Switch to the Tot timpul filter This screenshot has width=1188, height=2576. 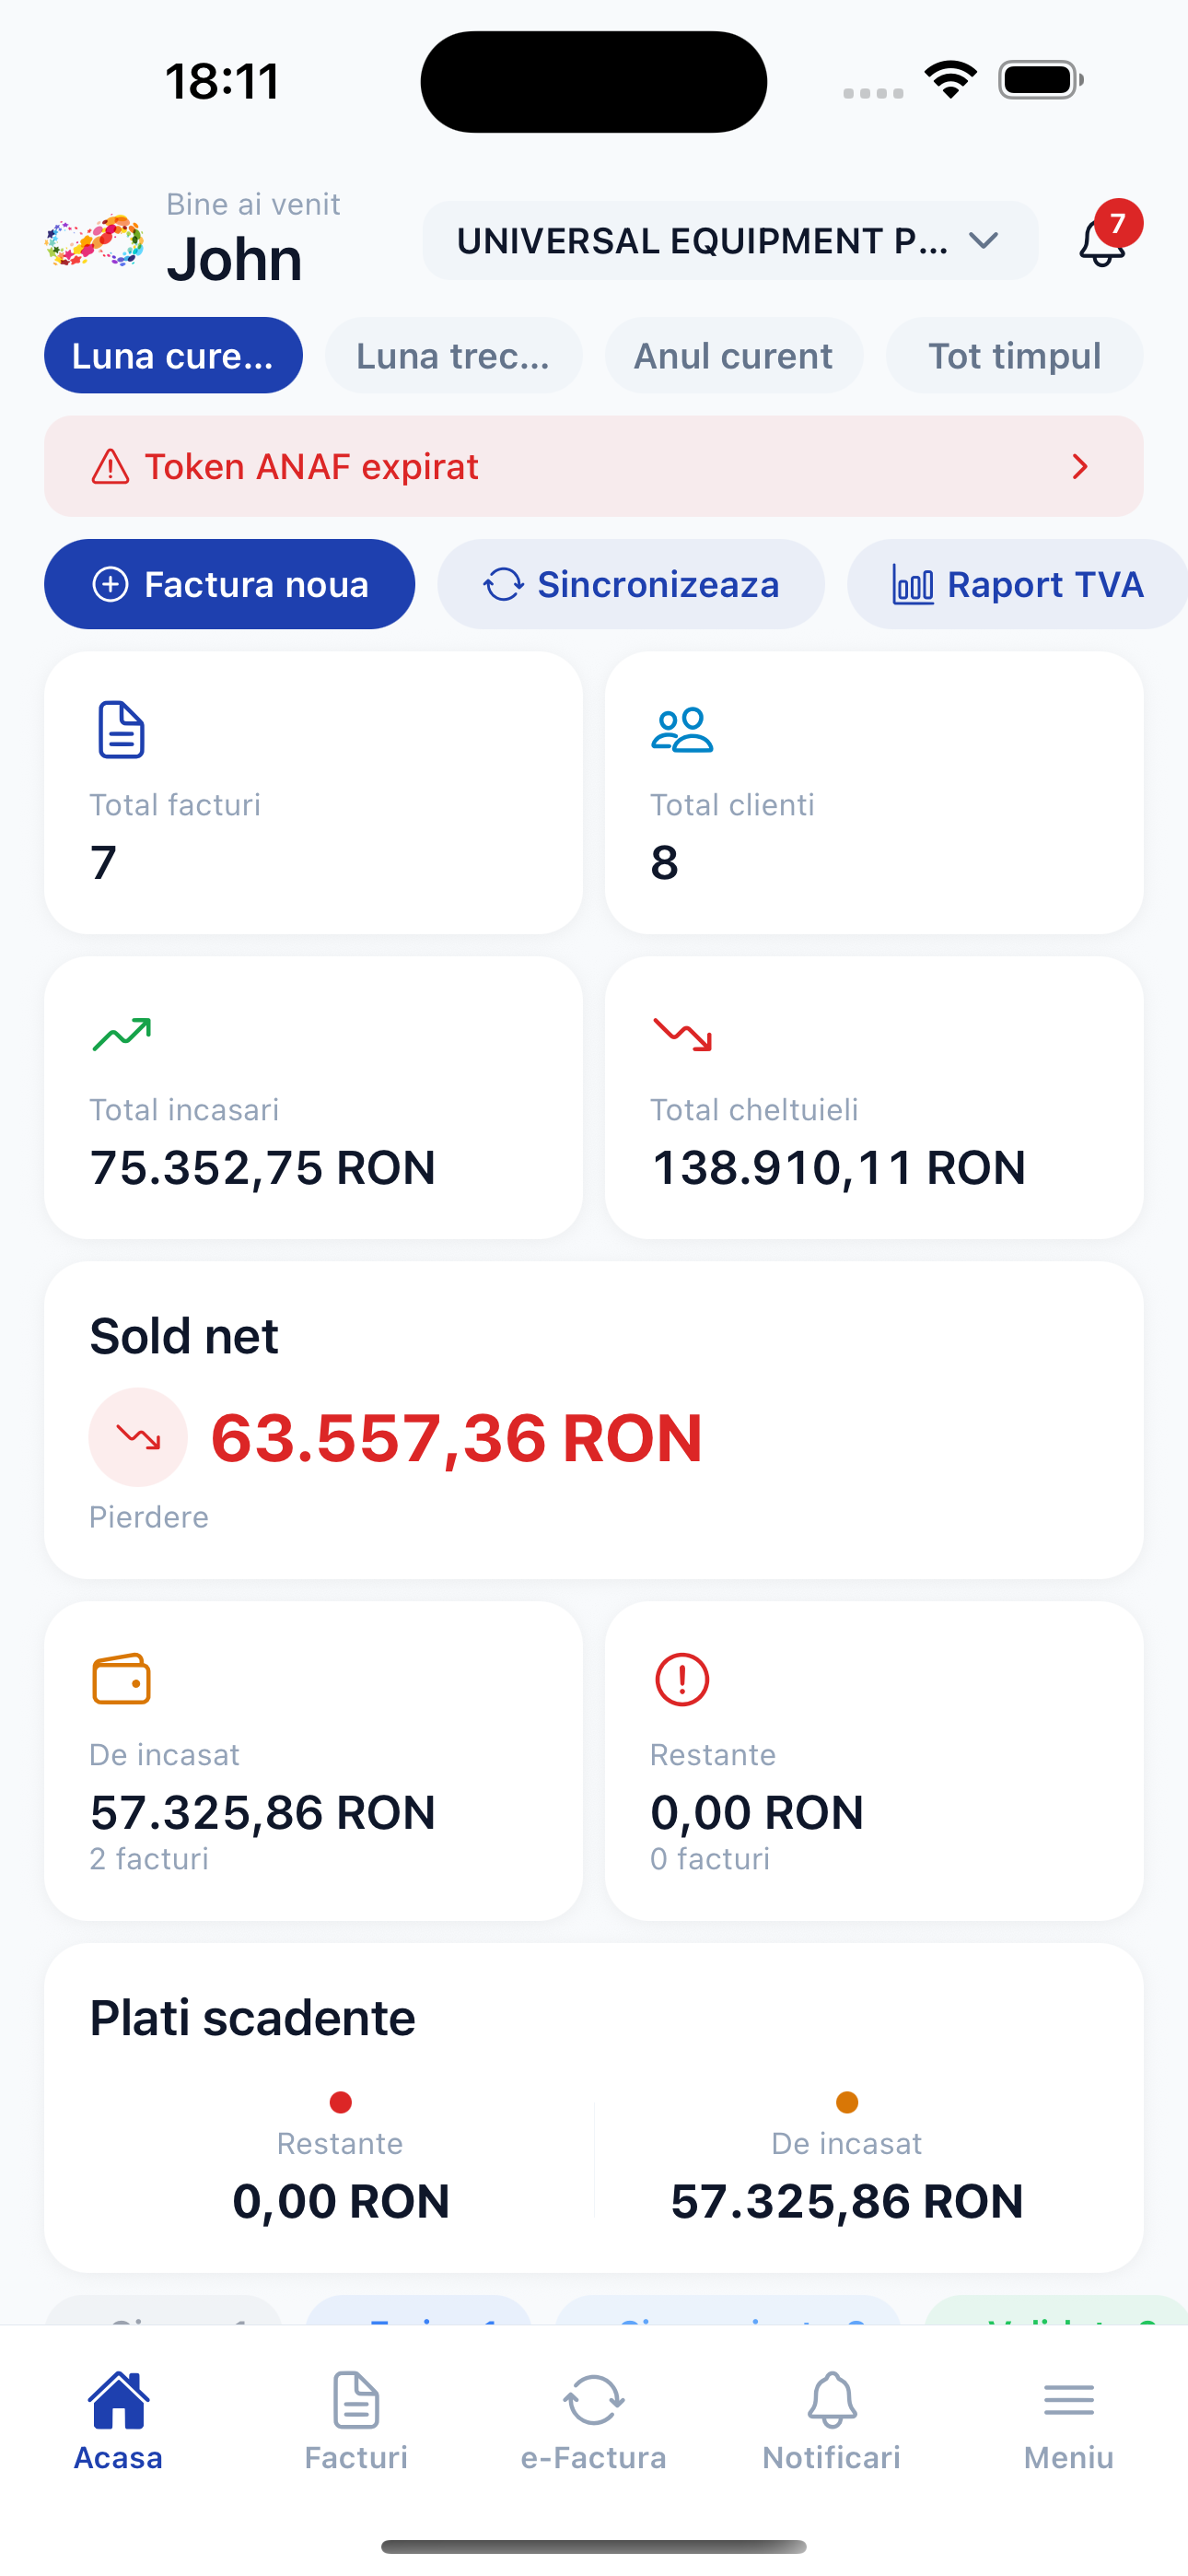click(1014, 356)
